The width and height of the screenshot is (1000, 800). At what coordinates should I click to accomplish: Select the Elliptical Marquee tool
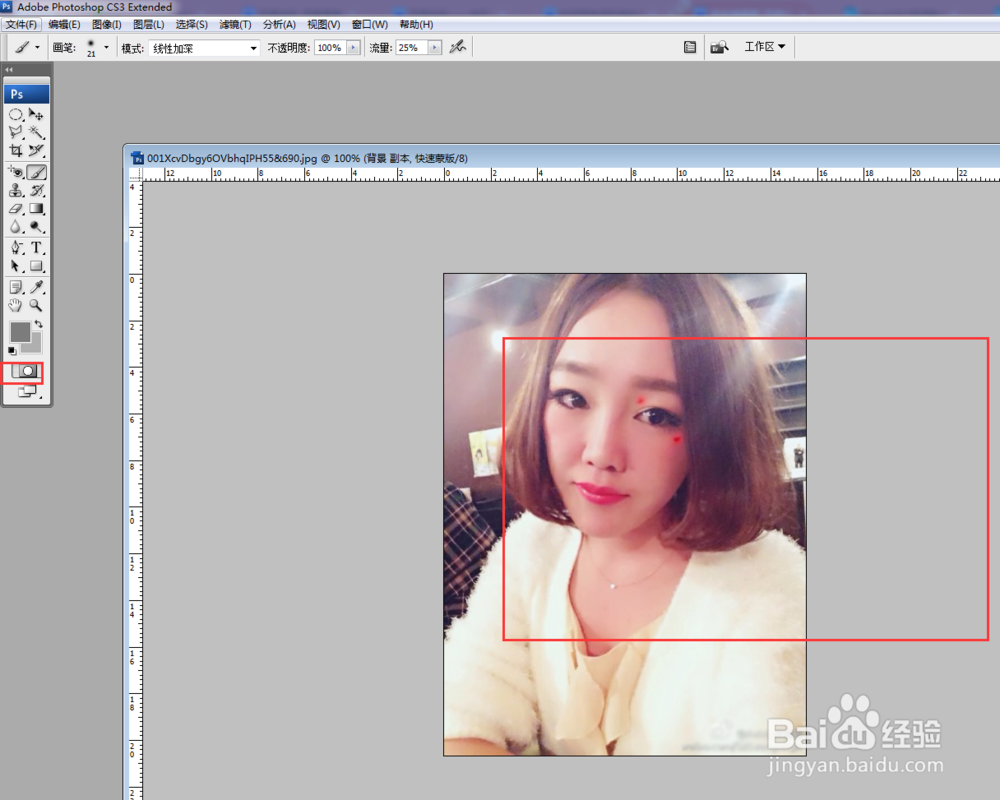click(16, 115)
